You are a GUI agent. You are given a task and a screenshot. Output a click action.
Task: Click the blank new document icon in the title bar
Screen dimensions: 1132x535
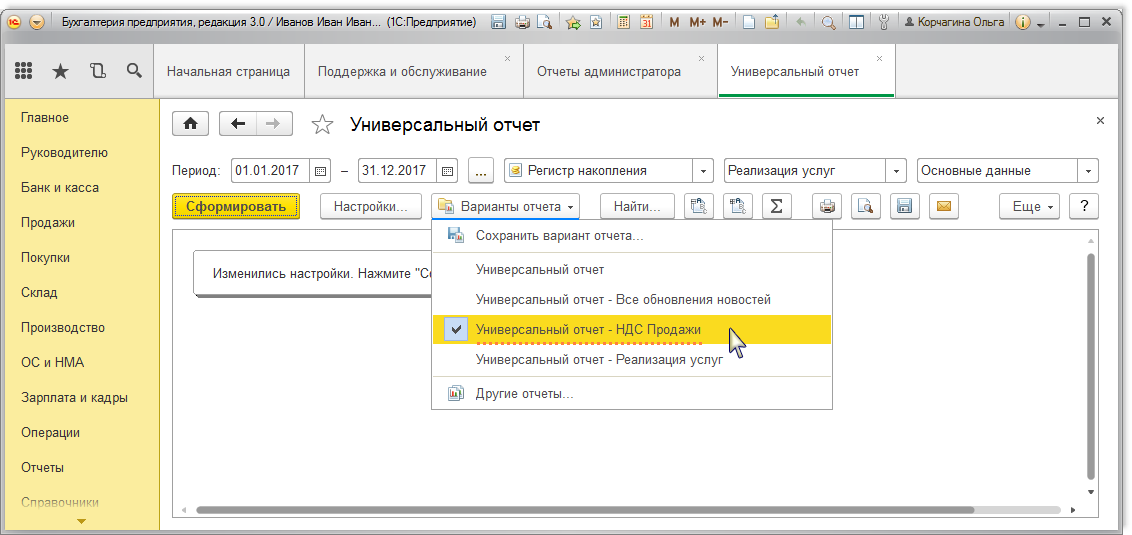pos(749,22)
